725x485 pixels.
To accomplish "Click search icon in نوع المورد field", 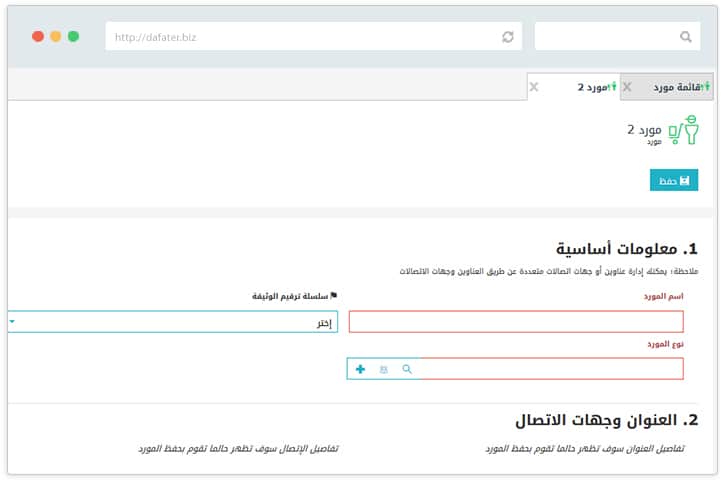I will click(x=407, y=369).
